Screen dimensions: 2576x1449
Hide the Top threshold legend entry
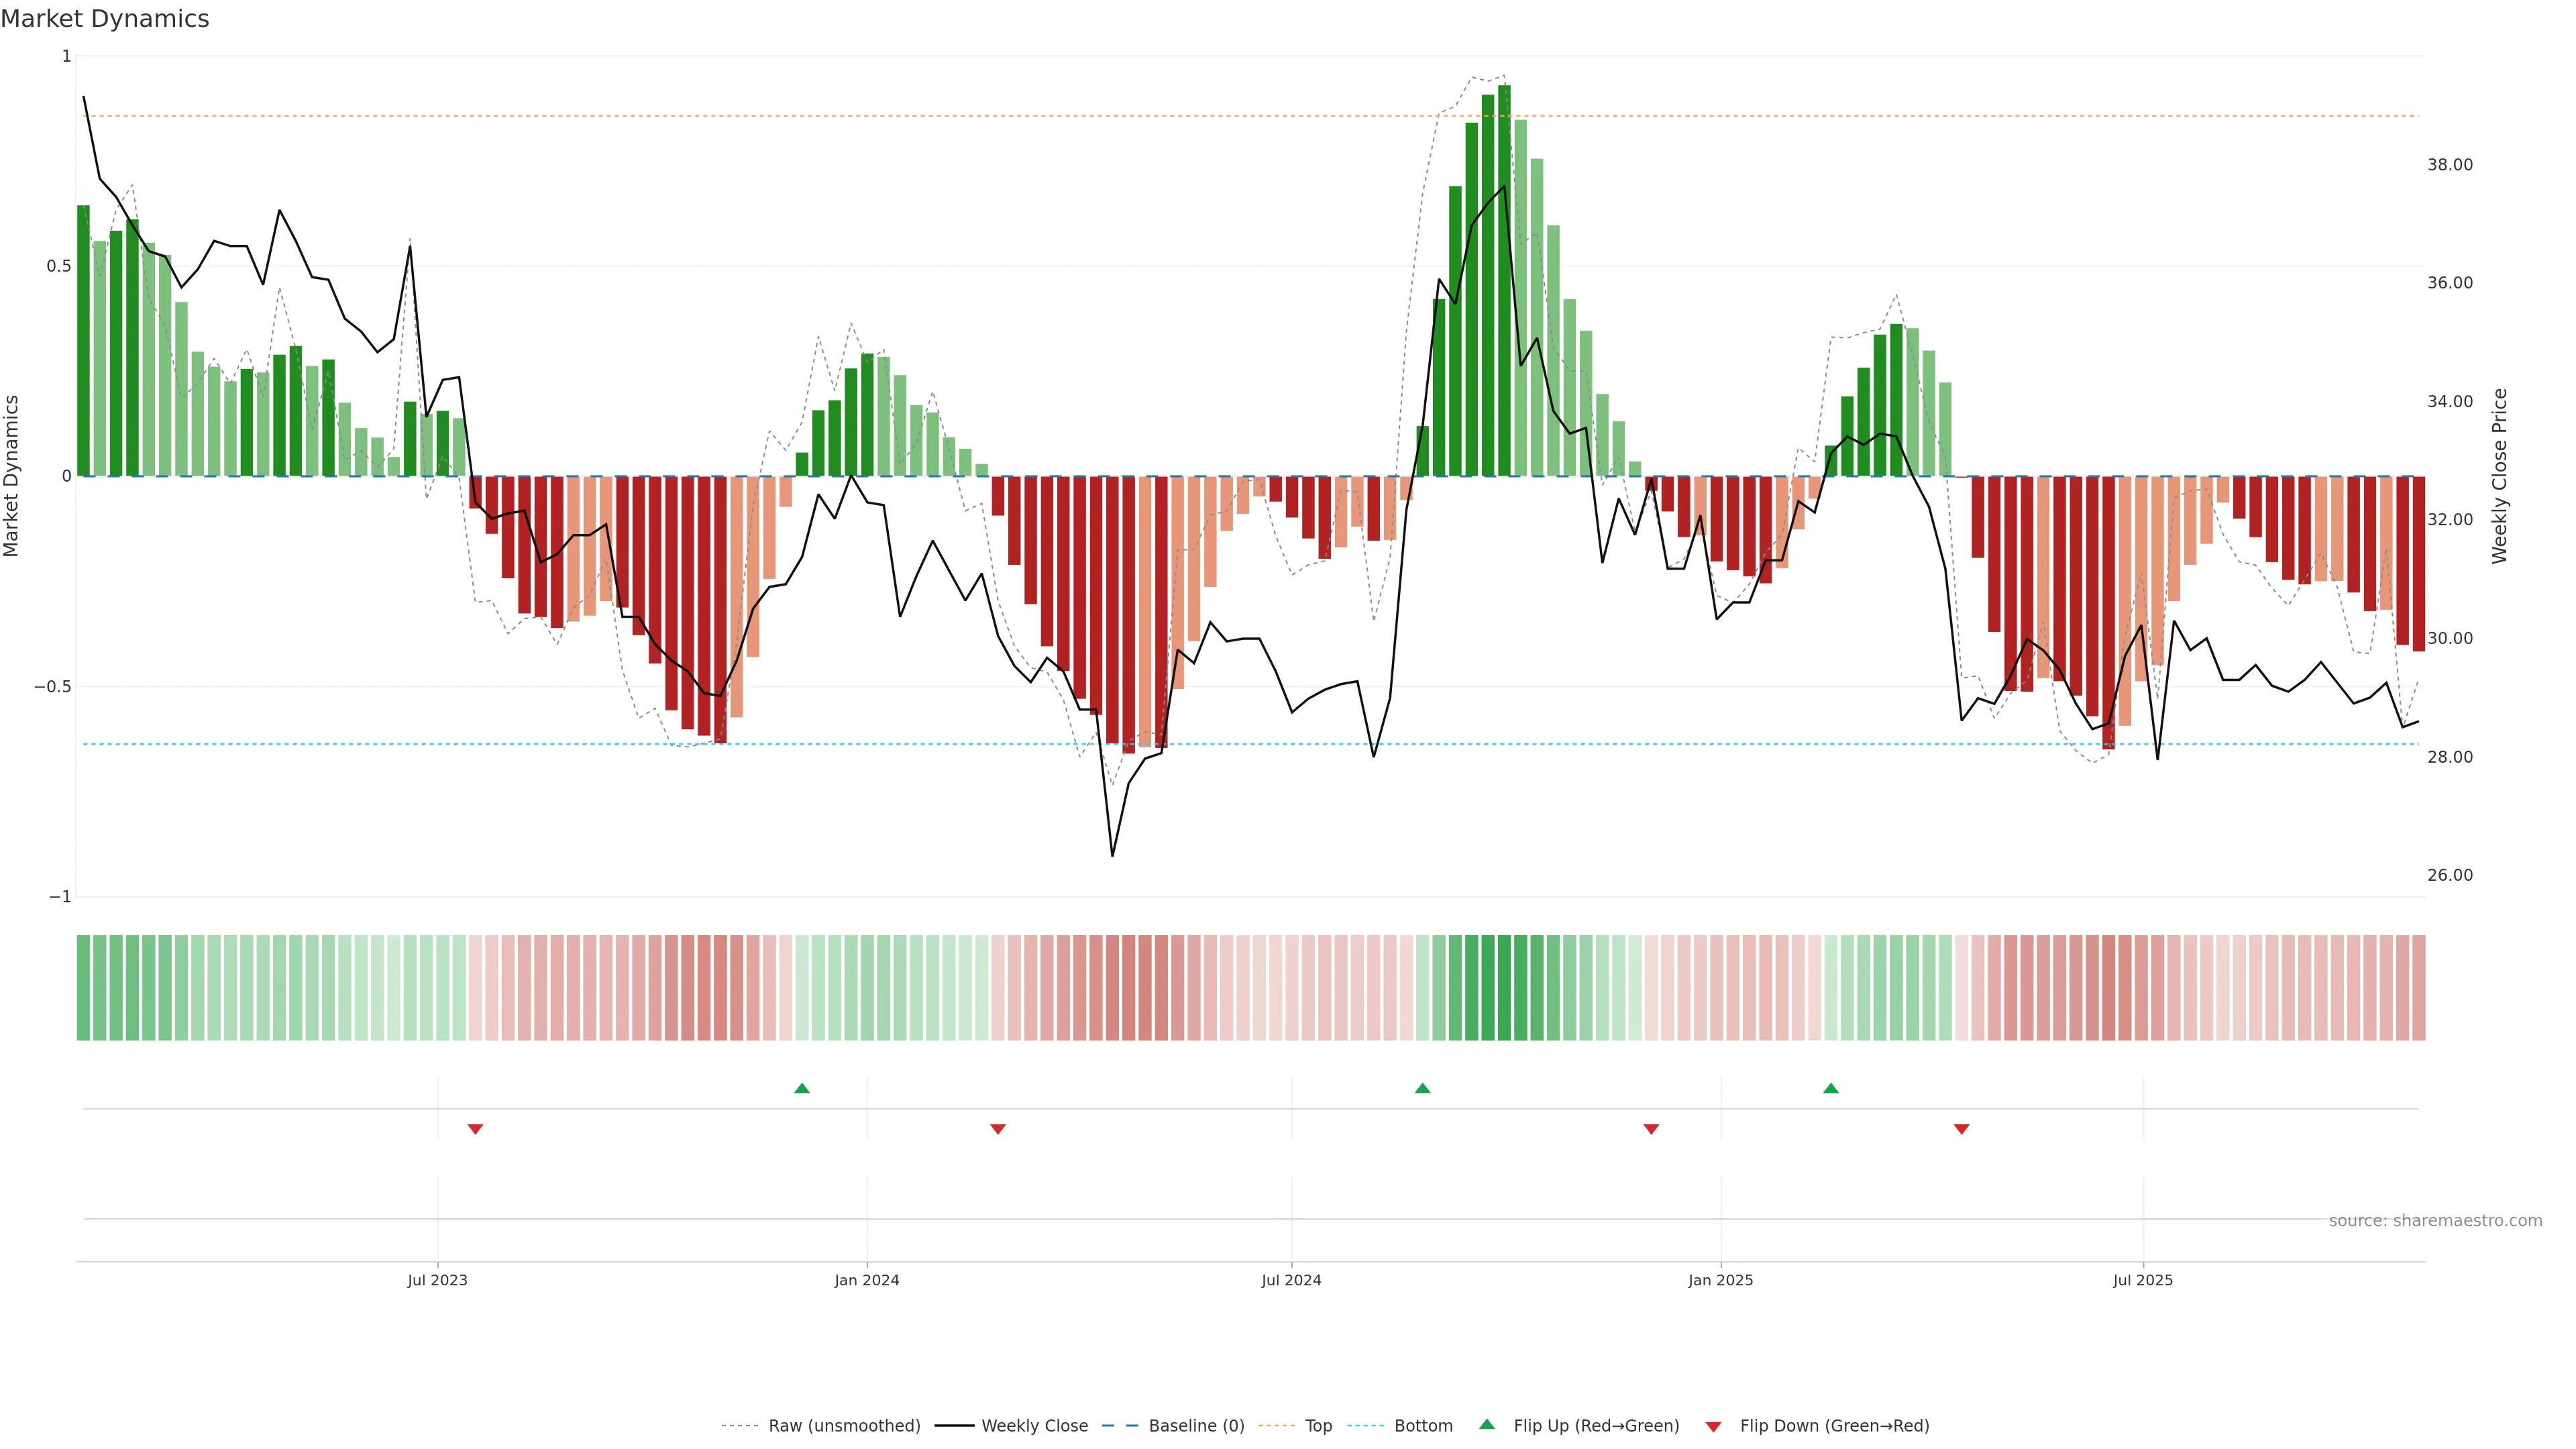1318,1426
